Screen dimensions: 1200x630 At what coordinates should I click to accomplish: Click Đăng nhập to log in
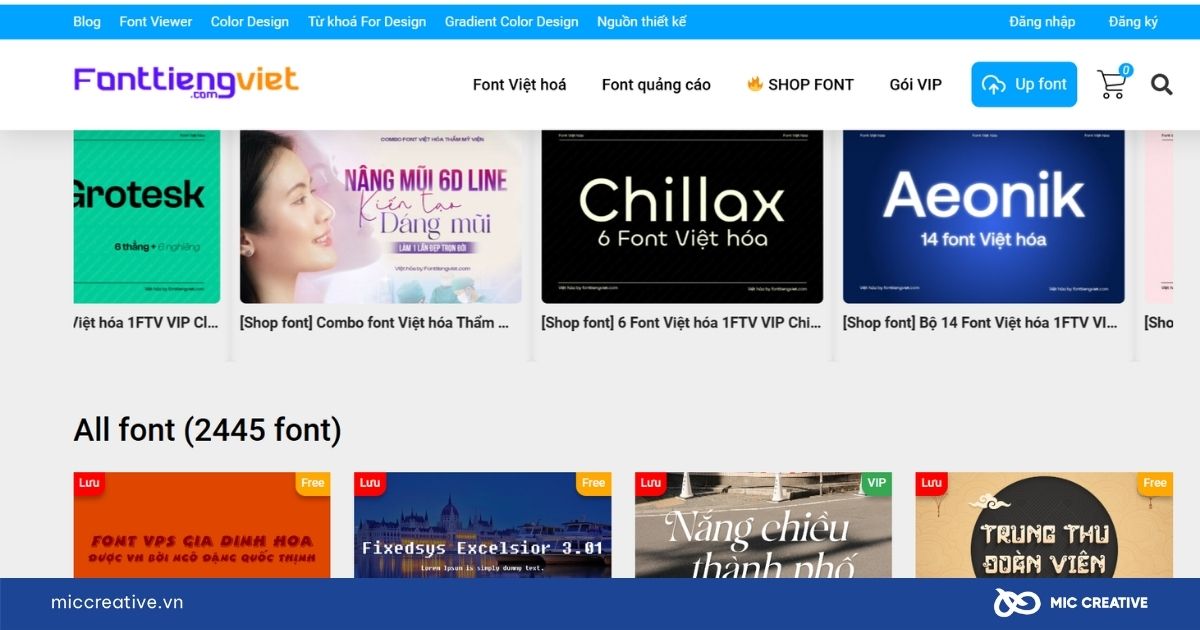(1042, 21)
